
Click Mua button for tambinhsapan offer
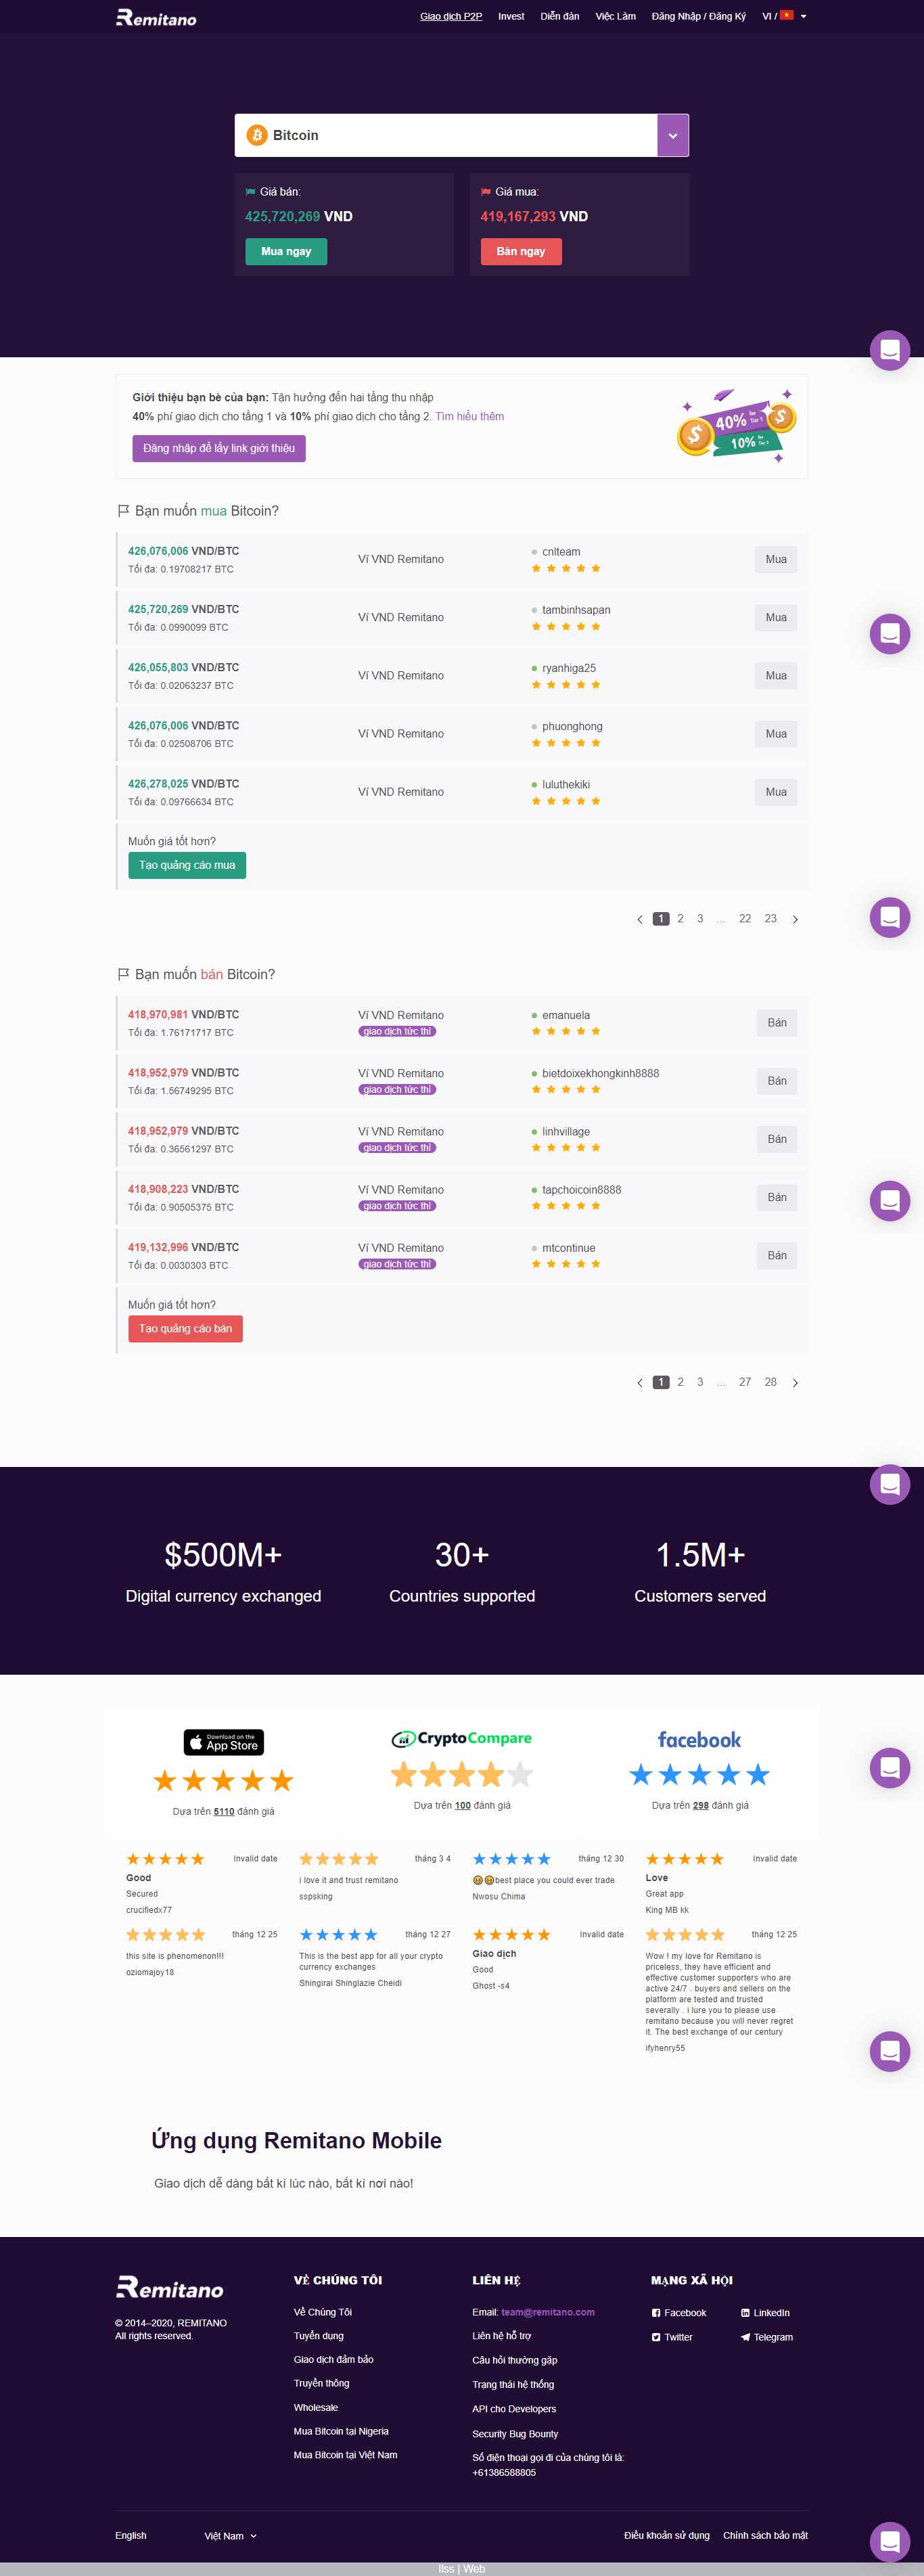(x=776, y=617)
